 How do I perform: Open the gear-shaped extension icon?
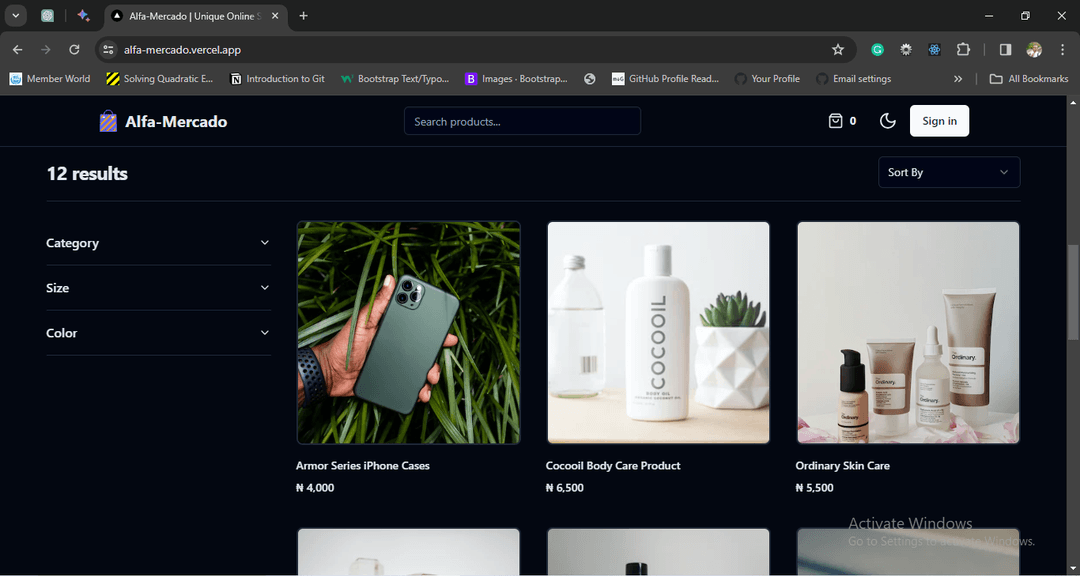coord(906,50)
